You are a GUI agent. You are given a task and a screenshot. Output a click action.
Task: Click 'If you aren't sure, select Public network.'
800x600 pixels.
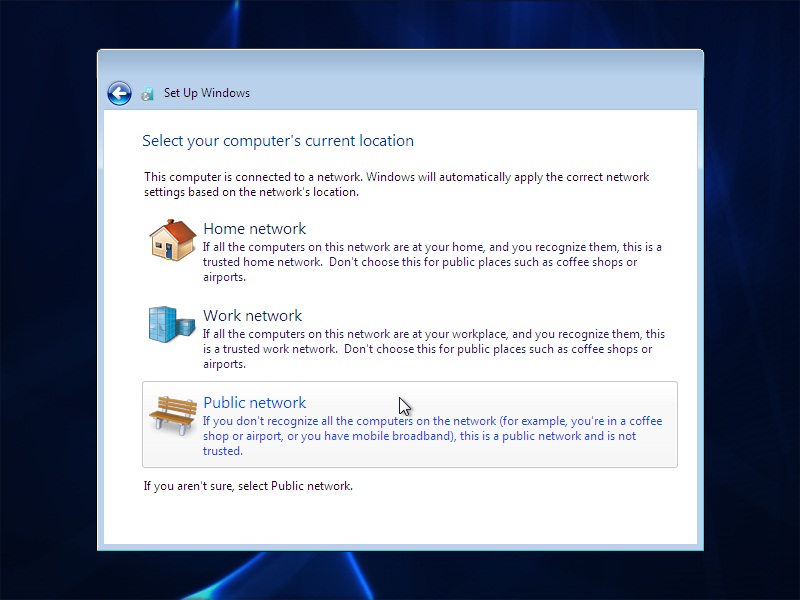(248, 486)
